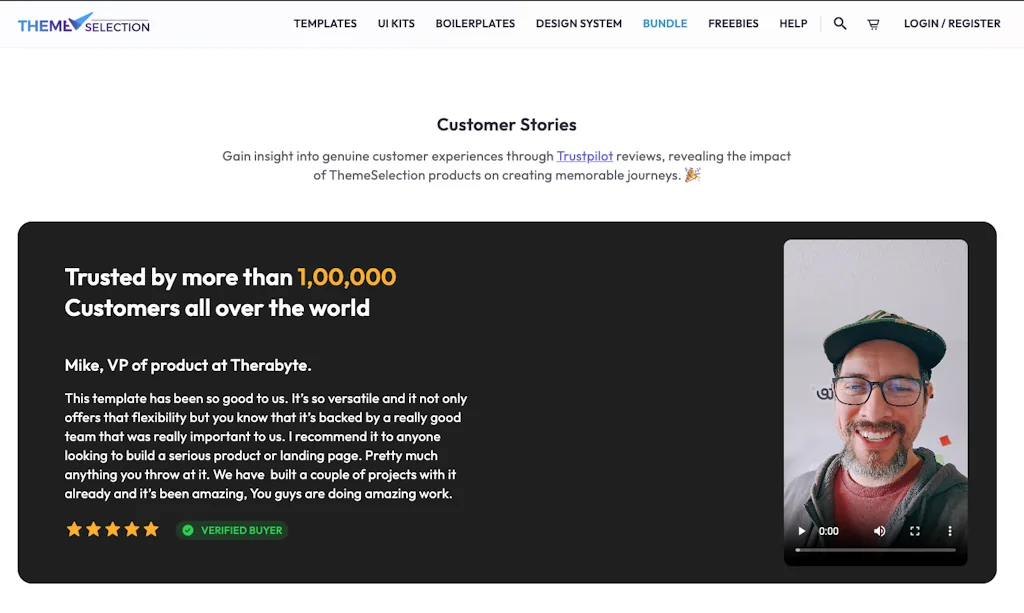Play the testimonial video

(801, 531)
